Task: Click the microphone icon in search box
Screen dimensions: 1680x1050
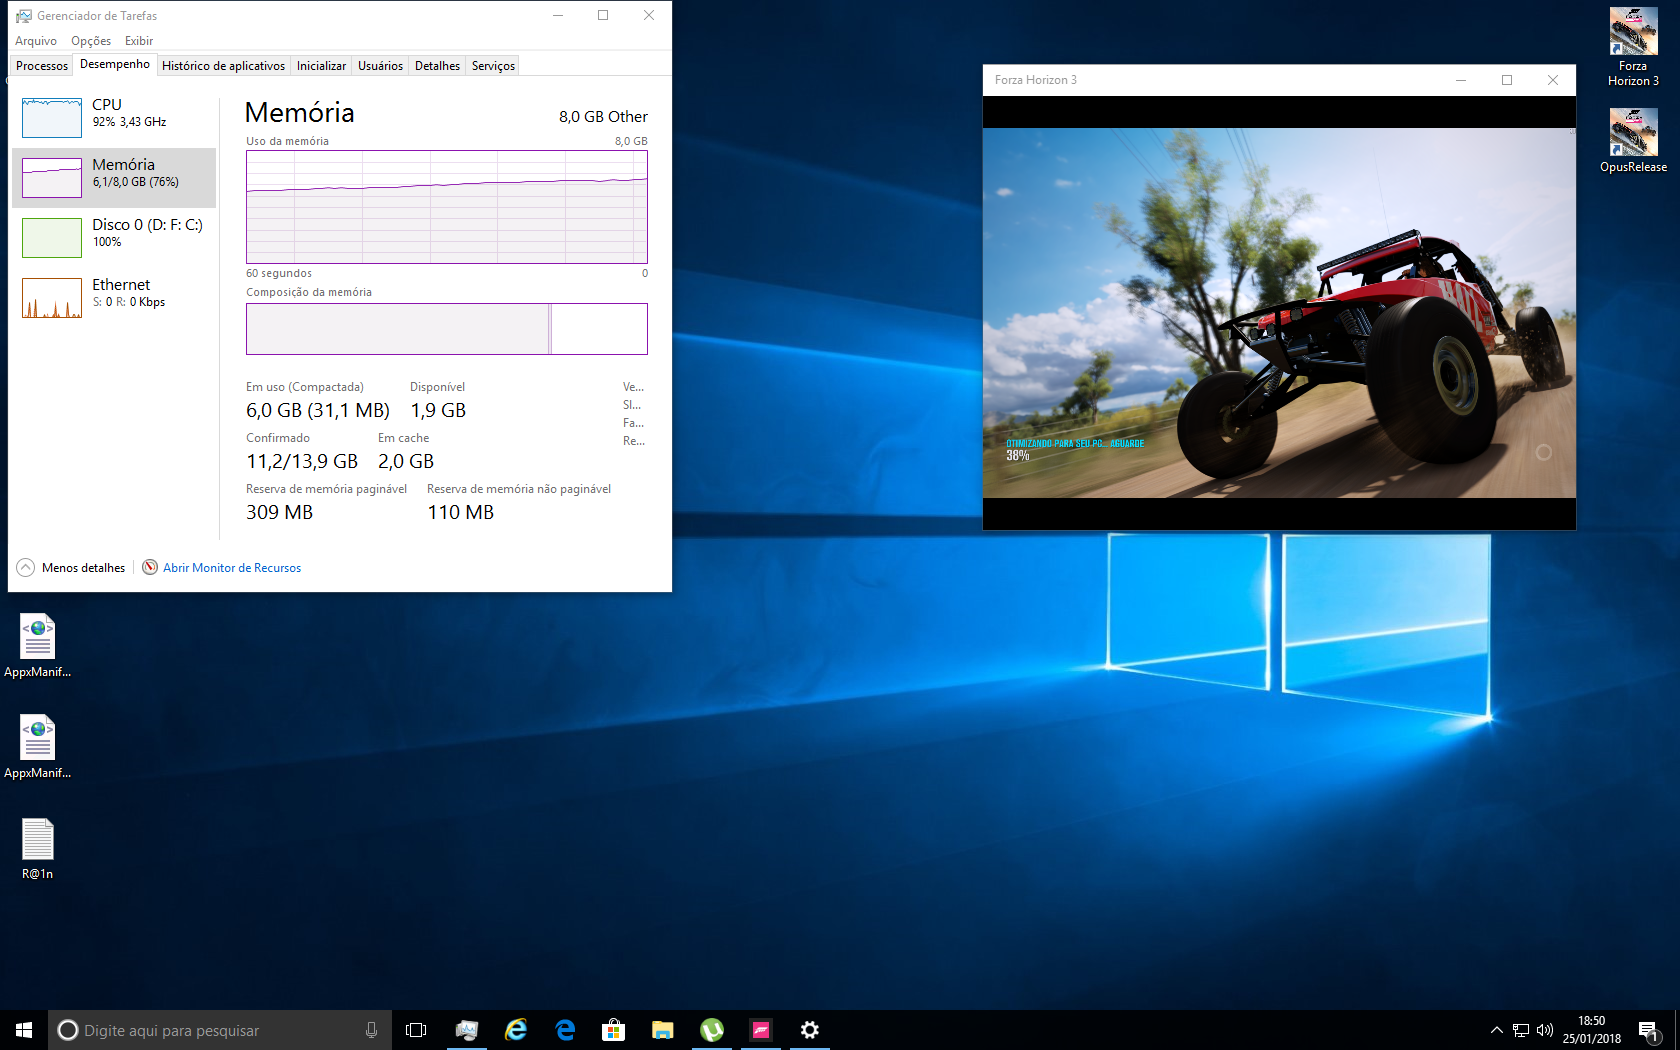Action: coord(371,1030)
